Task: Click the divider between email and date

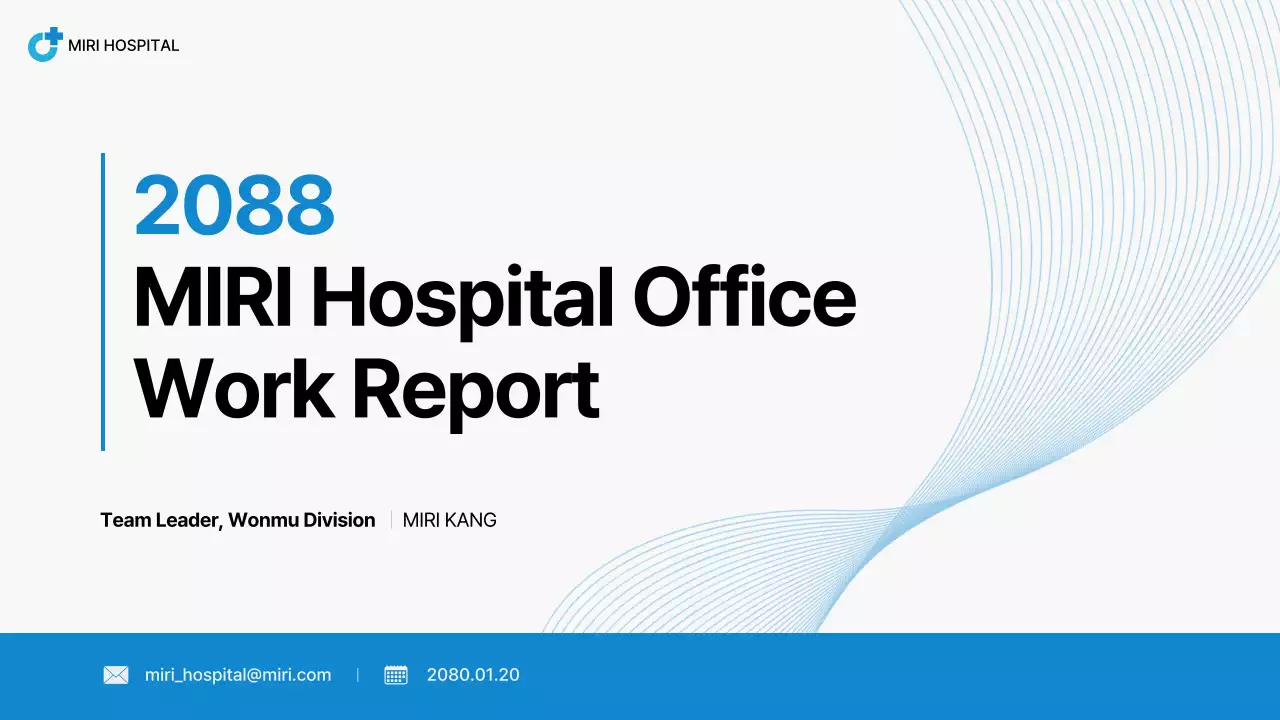Action: pos(357,675)
